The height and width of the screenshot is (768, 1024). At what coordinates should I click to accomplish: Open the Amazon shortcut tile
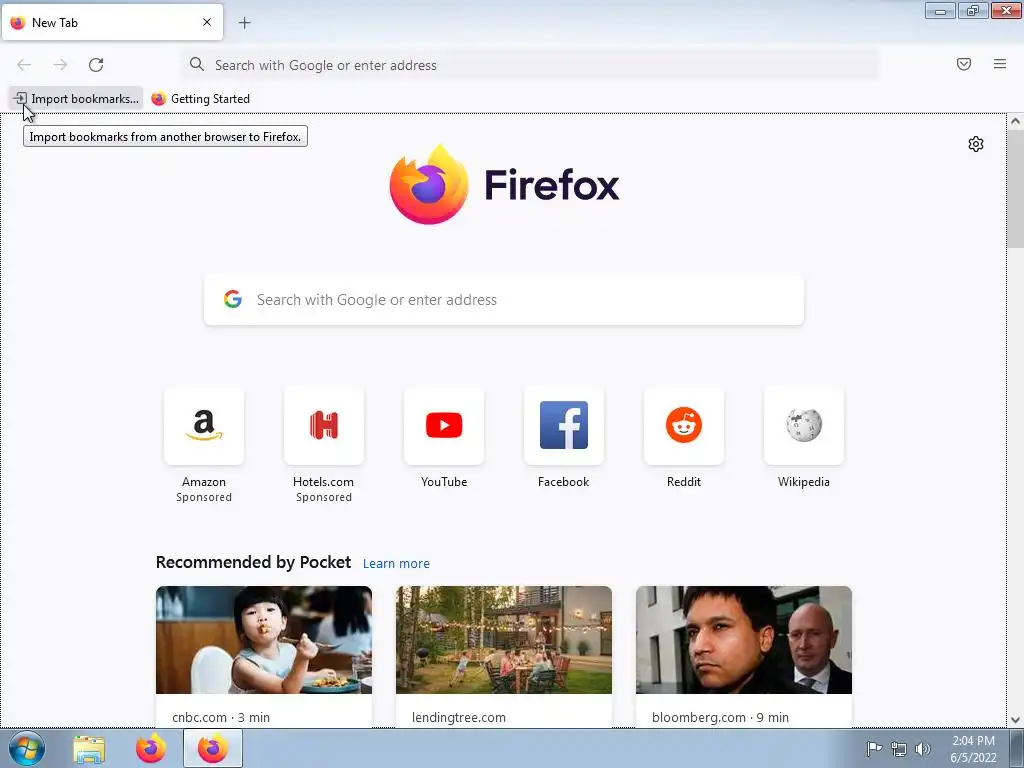[x=204, y=426]
